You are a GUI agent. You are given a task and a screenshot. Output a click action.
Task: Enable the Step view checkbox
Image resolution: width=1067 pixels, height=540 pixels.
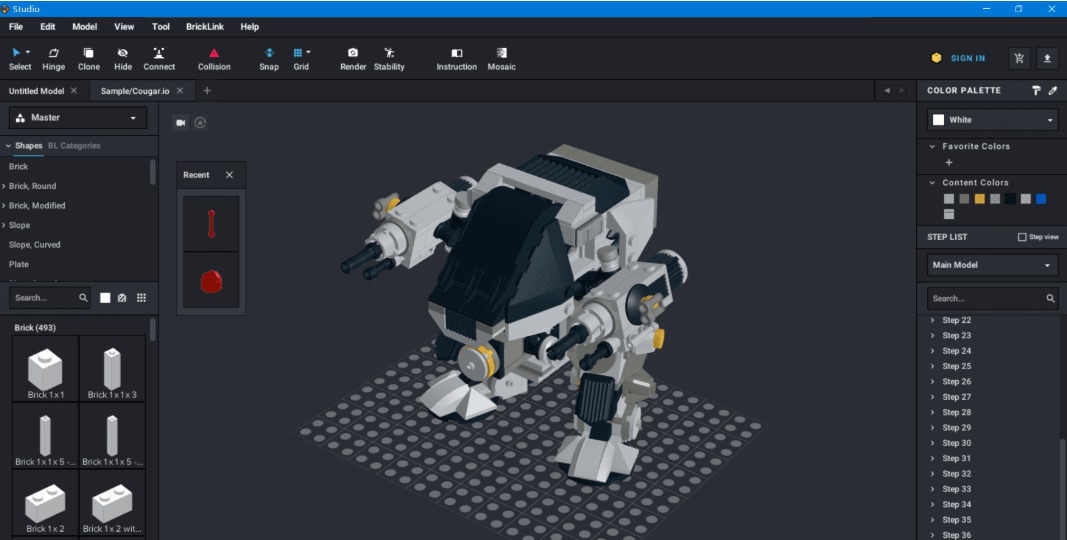coord(1021,237)
